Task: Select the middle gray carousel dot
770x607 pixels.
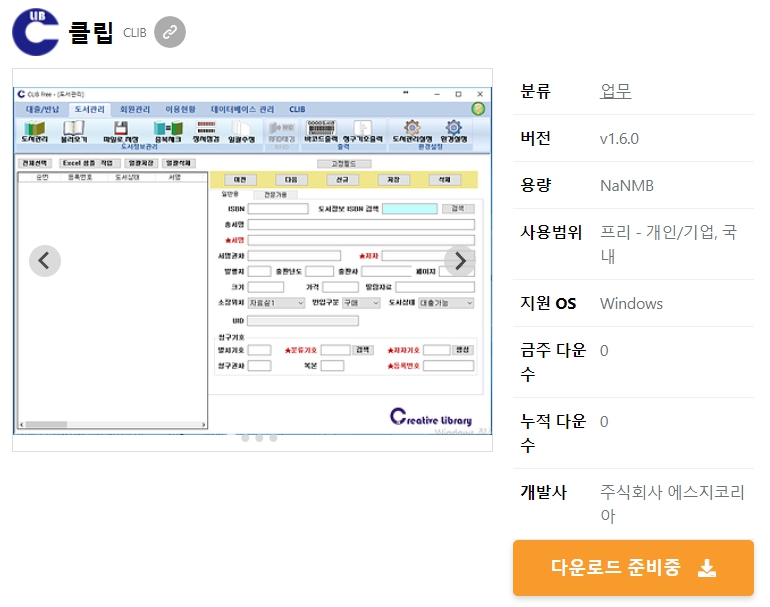Action: click(259, 438)
